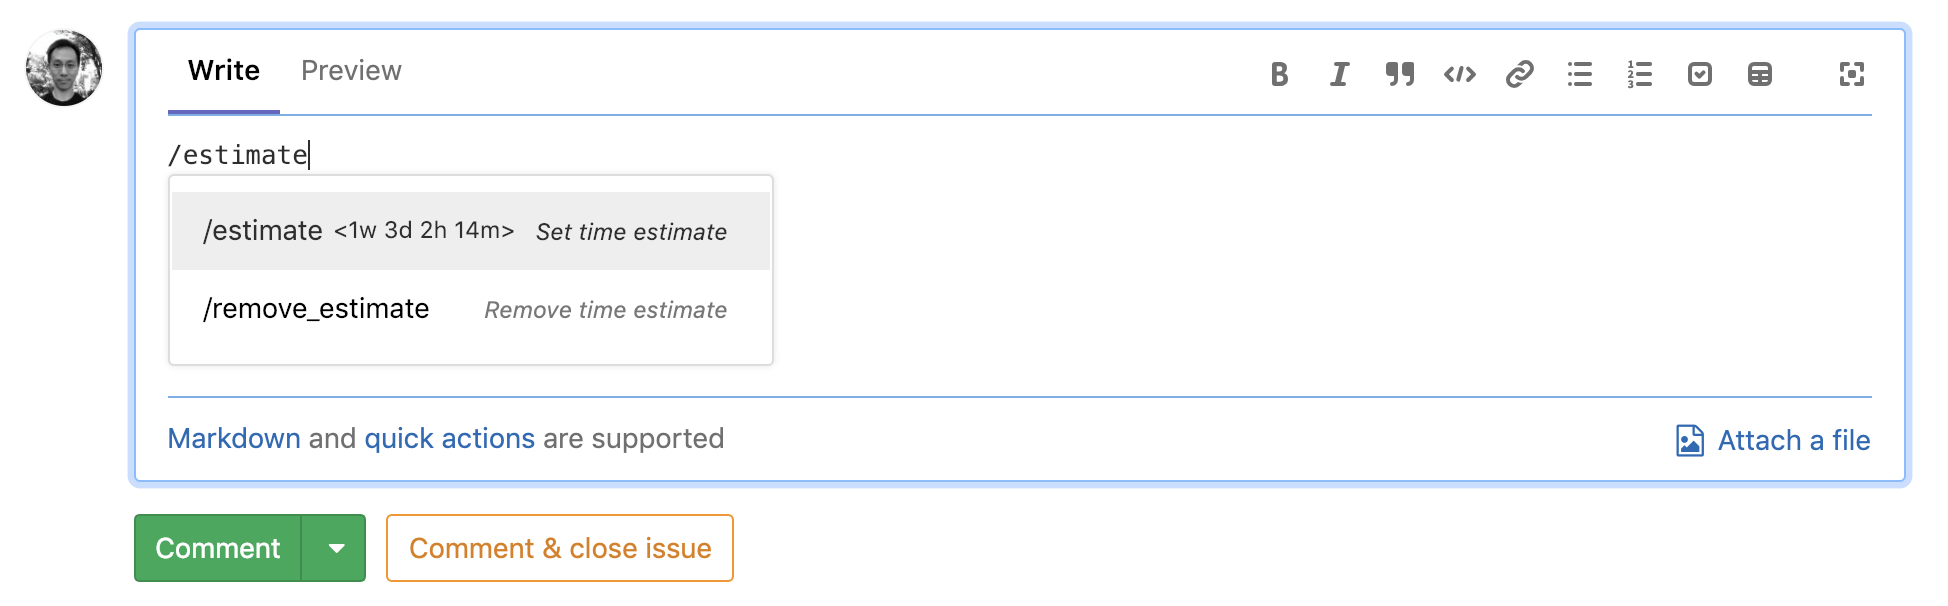This screenshot has width=1948, height=606.
Task: Add a numbered list
Action: coord(1639,74)
